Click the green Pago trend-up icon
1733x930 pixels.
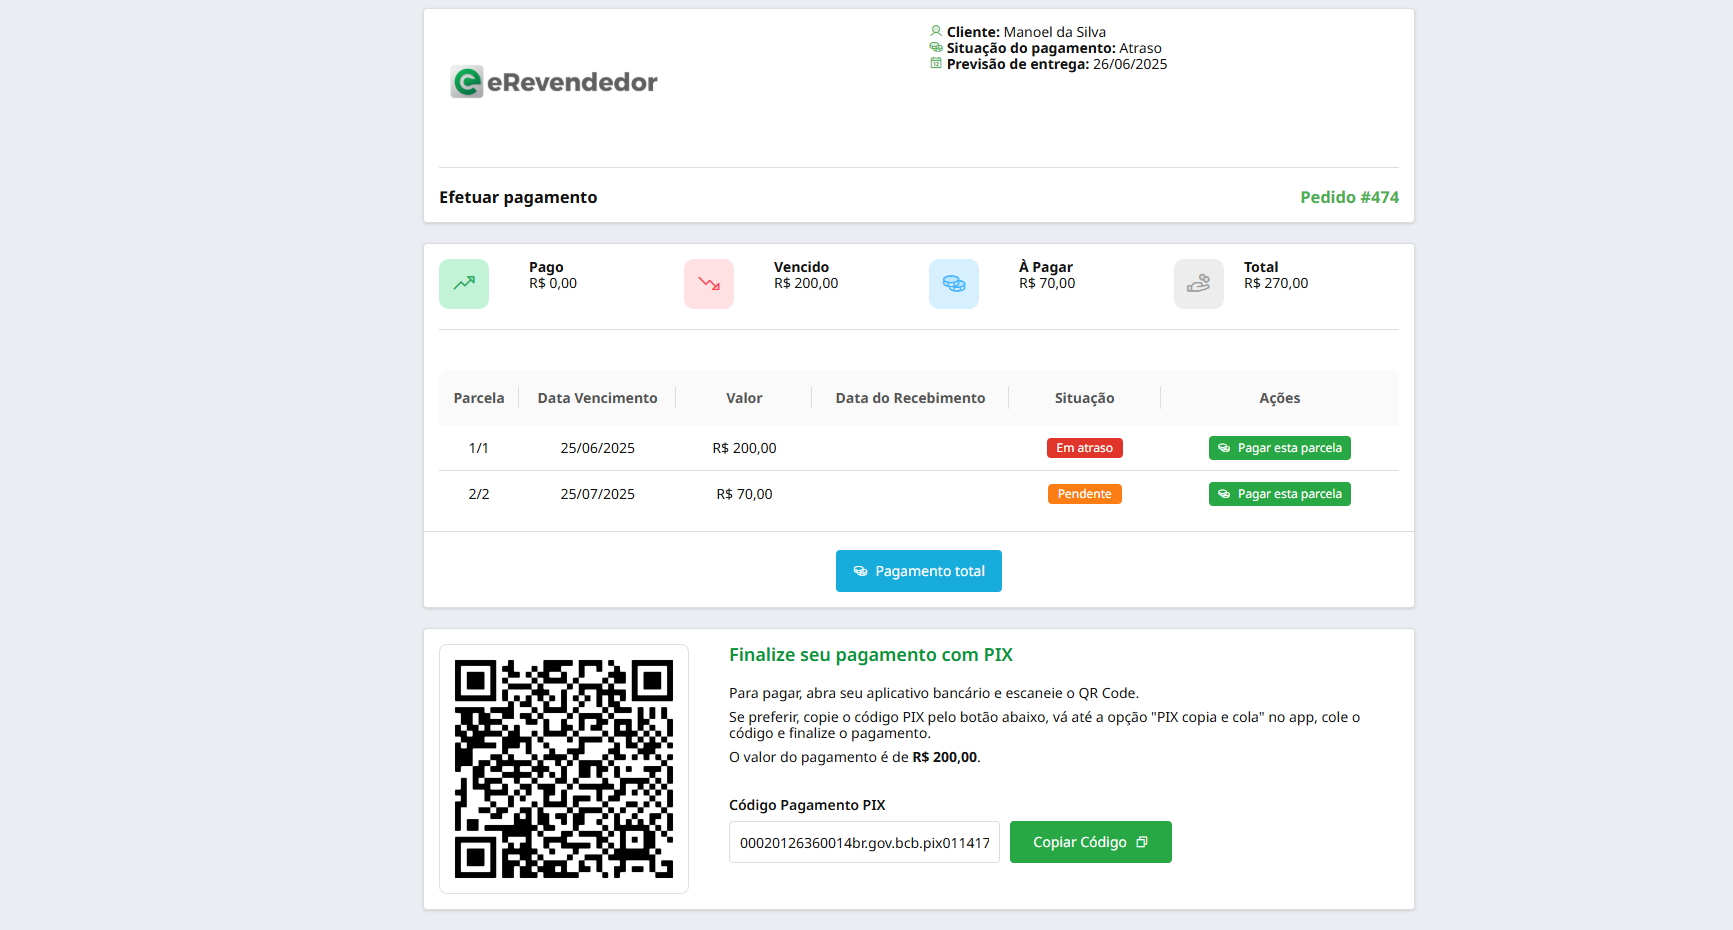tap(464, 284)
